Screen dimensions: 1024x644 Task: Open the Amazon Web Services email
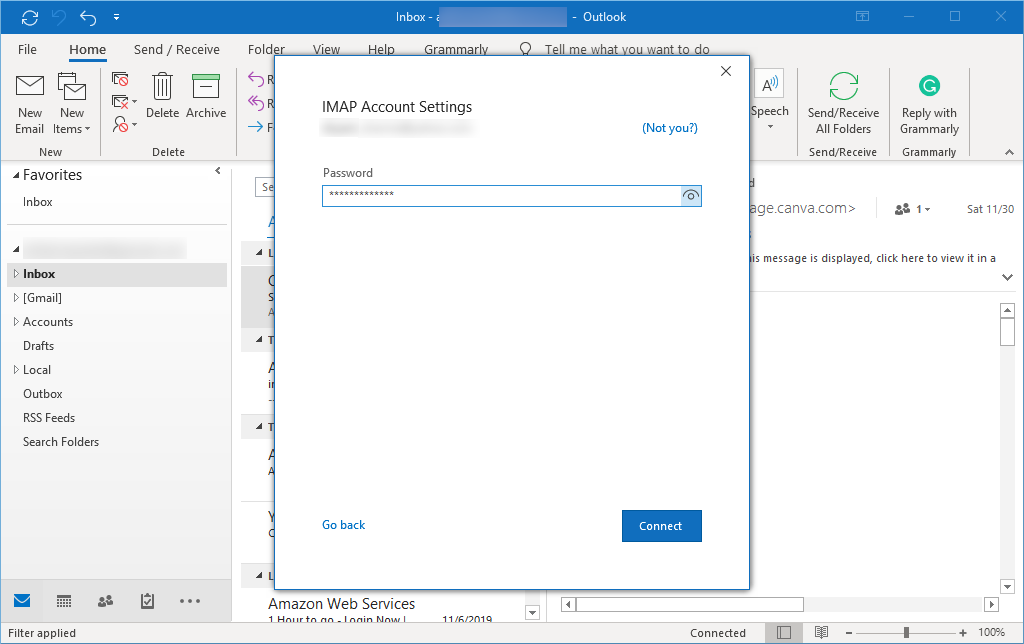click(382, 609)
